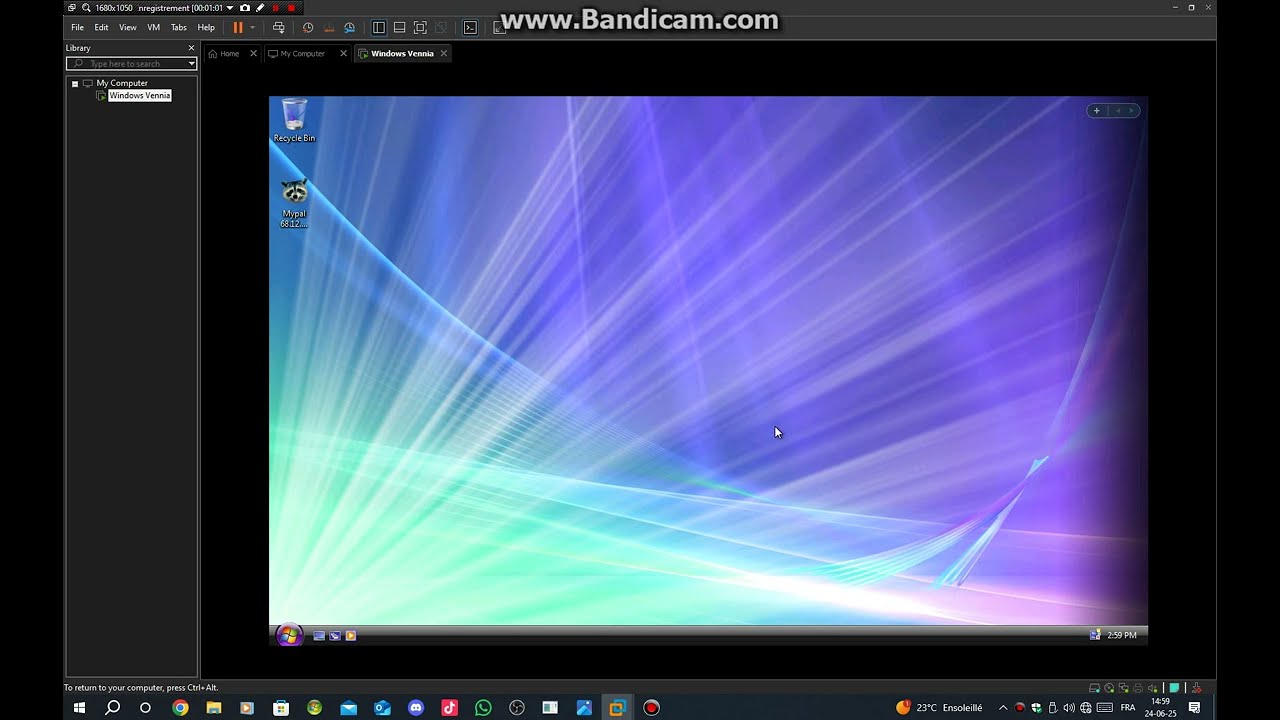Screen dimensions: 1280x720
Task: Open the library search dropdown arrow
Action: (191, 64)
